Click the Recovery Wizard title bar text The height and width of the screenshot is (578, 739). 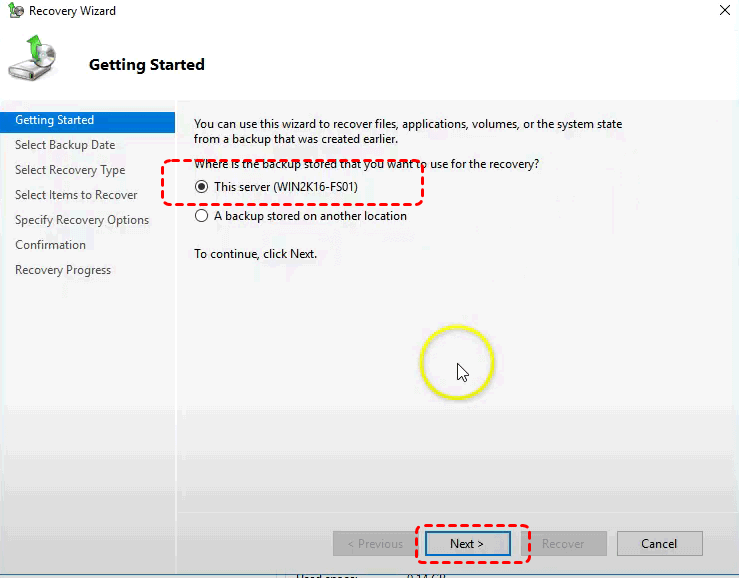point(72,11)
